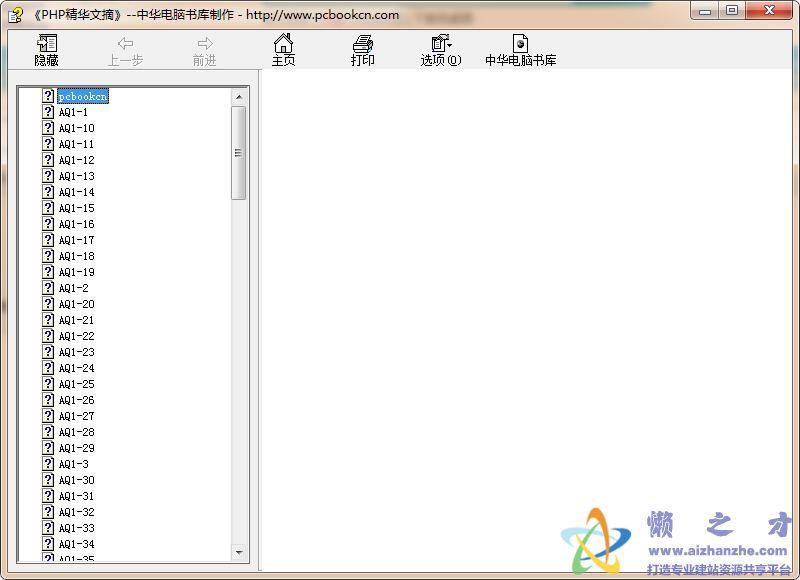Screen dimensions: 800x580
Task: Click the page icon beside AQ1-29
Action: point(48,447)
